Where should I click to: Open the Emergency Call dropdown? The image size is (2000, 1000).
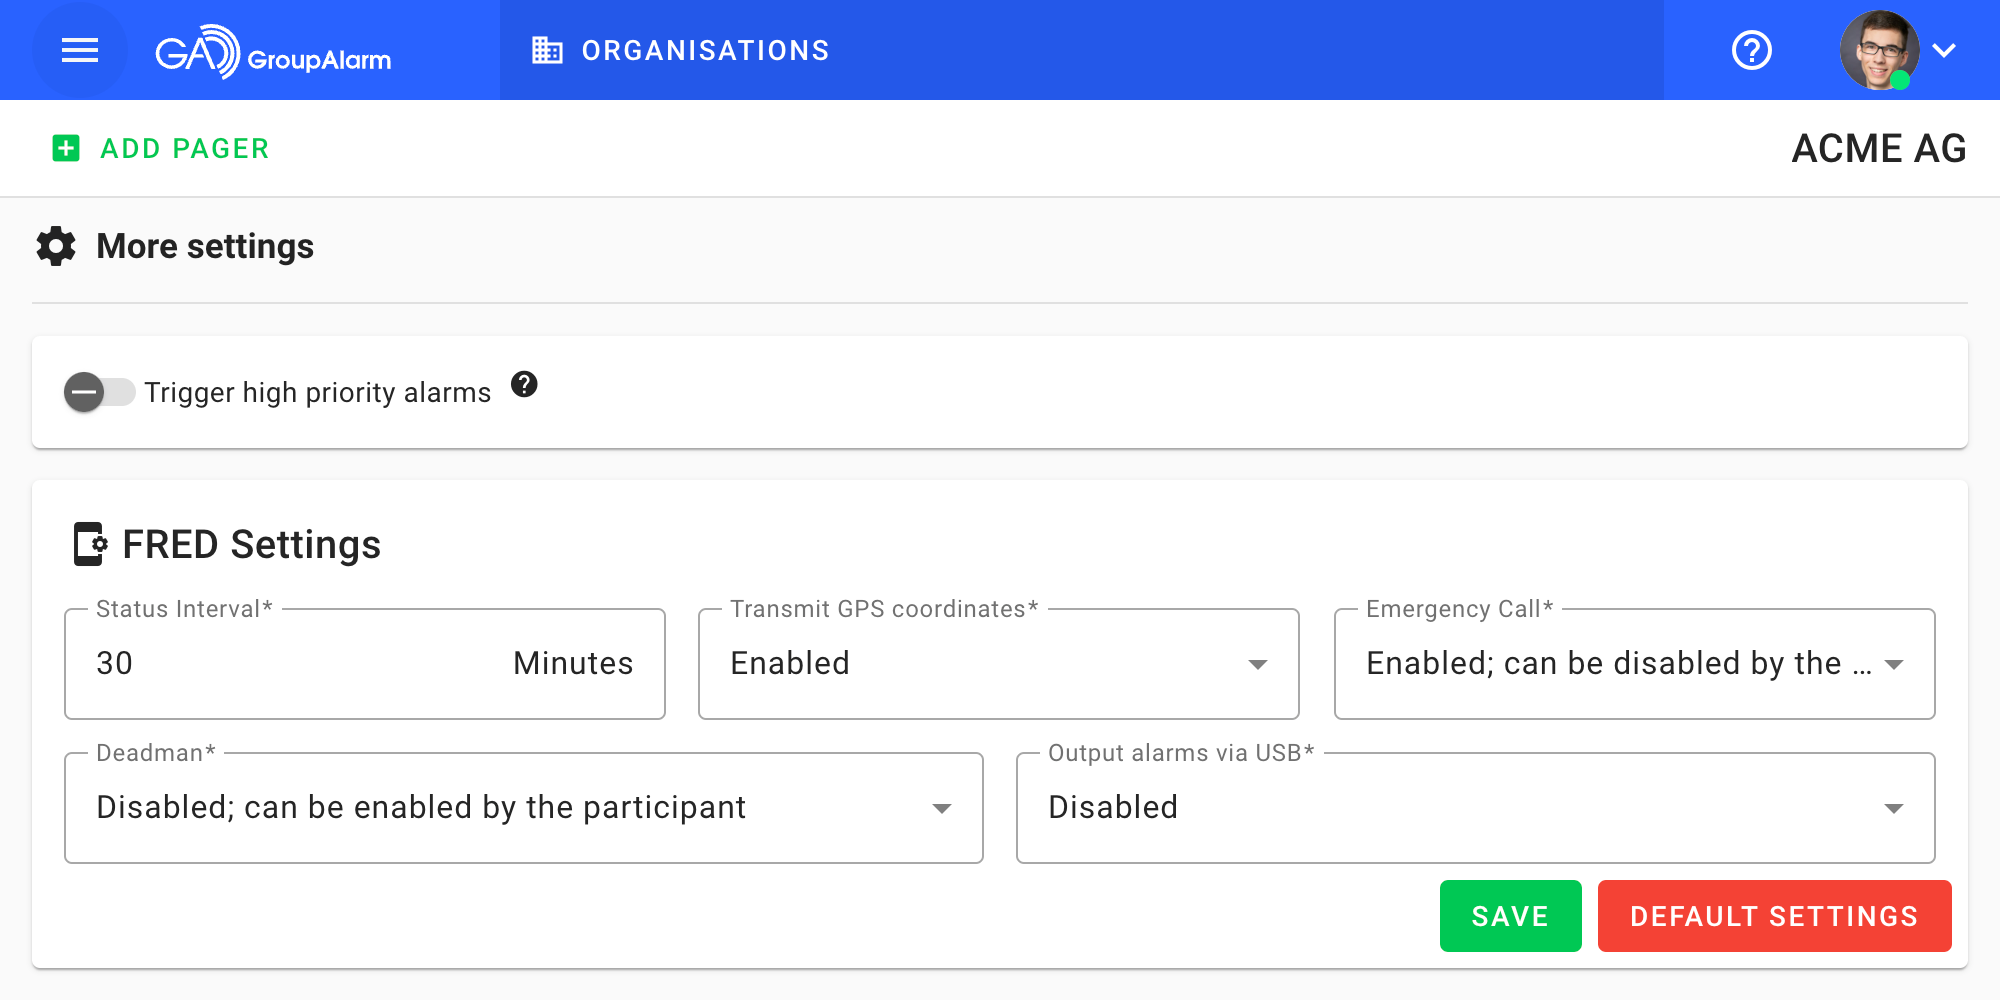pyautogui.click(x=1634, y=664)
